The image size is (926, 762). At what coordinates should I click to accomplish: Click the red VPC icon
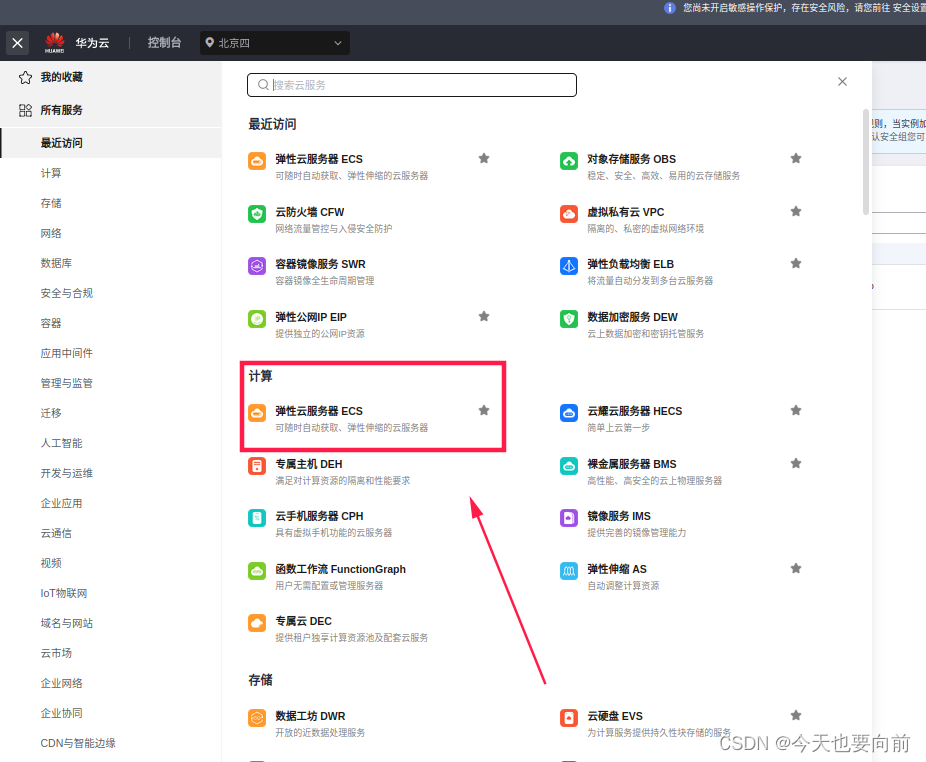coord(569,214)
